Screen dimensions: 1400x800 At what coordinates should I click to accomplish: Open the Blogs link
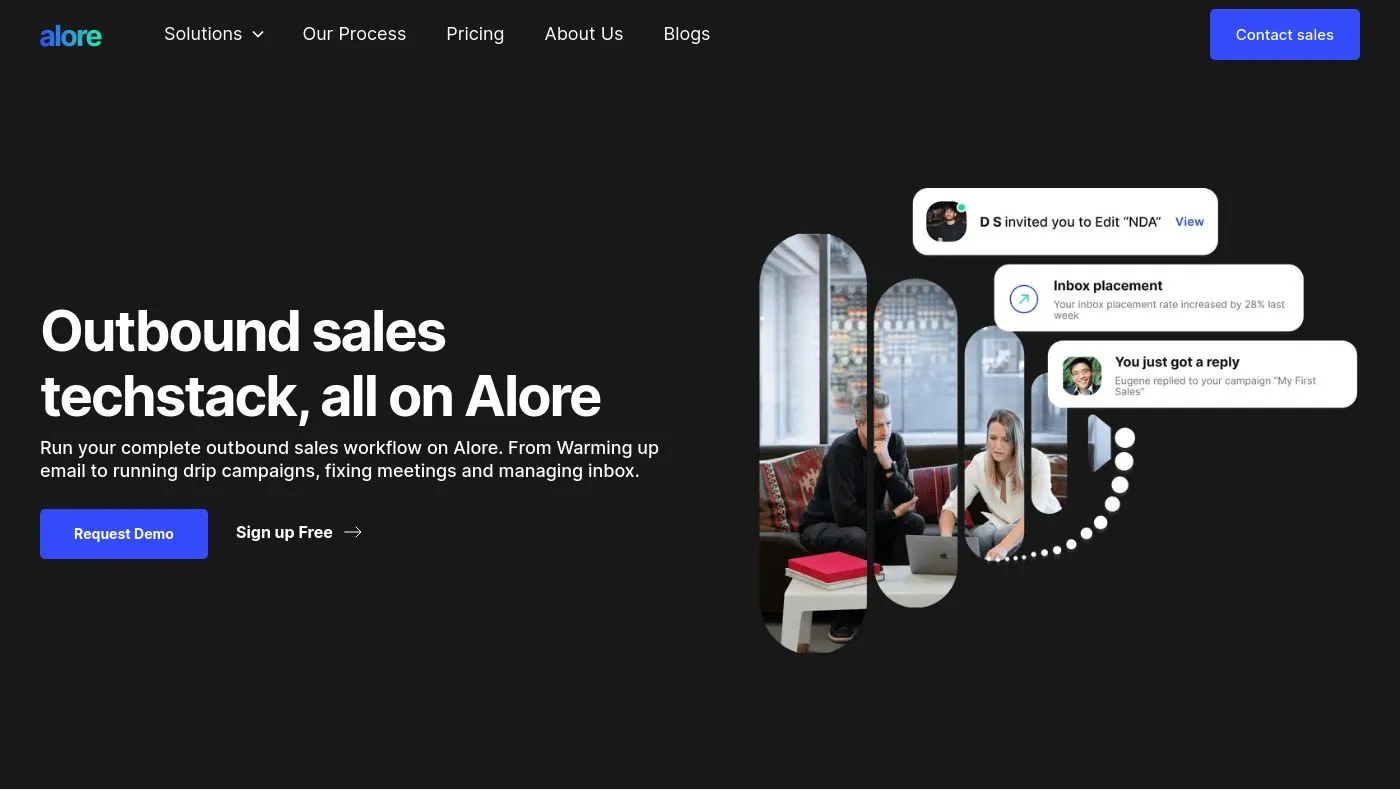tap(687, 34)
